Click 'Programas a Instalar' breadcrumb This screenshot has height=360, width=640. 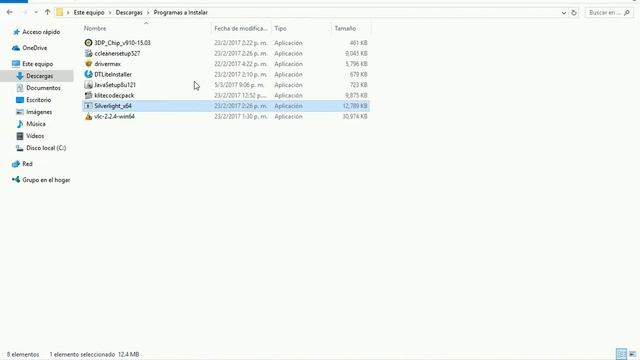180,13
